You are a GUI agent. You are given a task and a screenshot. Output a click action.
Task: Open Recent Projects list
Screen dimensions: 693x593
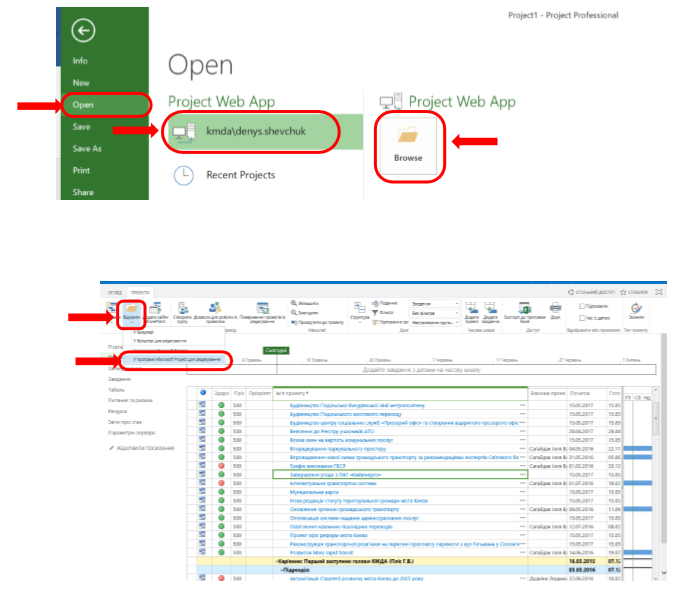240,175
